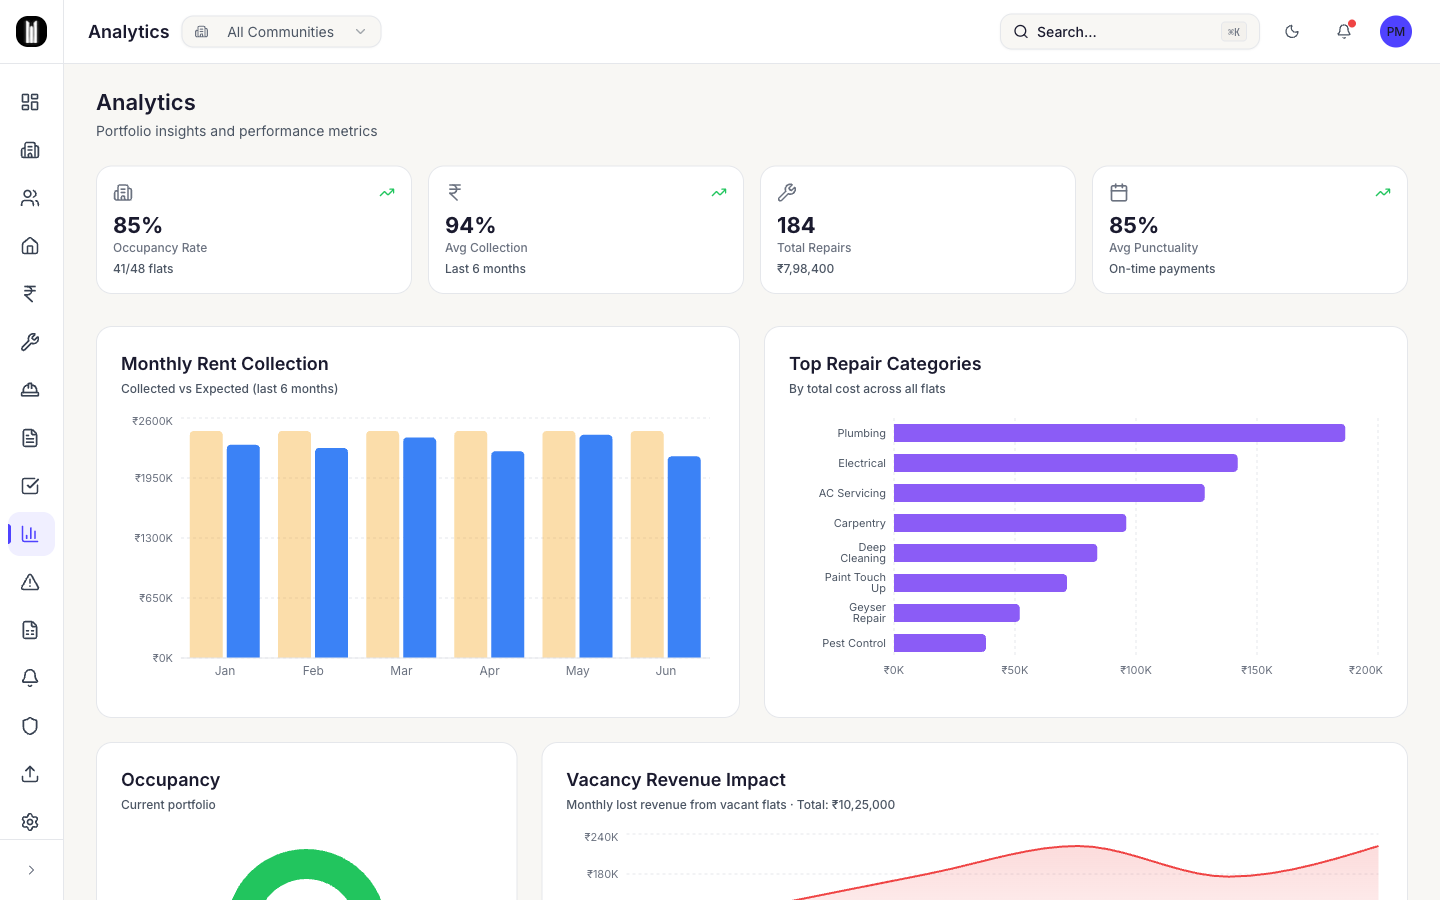This screenshot has width=1440, height=900.
Task: Click the Electrical purple bar
Action: coord(1066,463)
